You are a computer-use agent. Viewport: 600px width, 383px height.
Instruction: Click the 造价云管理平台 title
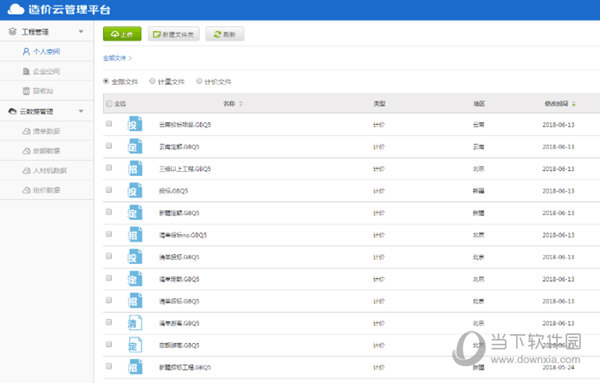pos(69,10)
